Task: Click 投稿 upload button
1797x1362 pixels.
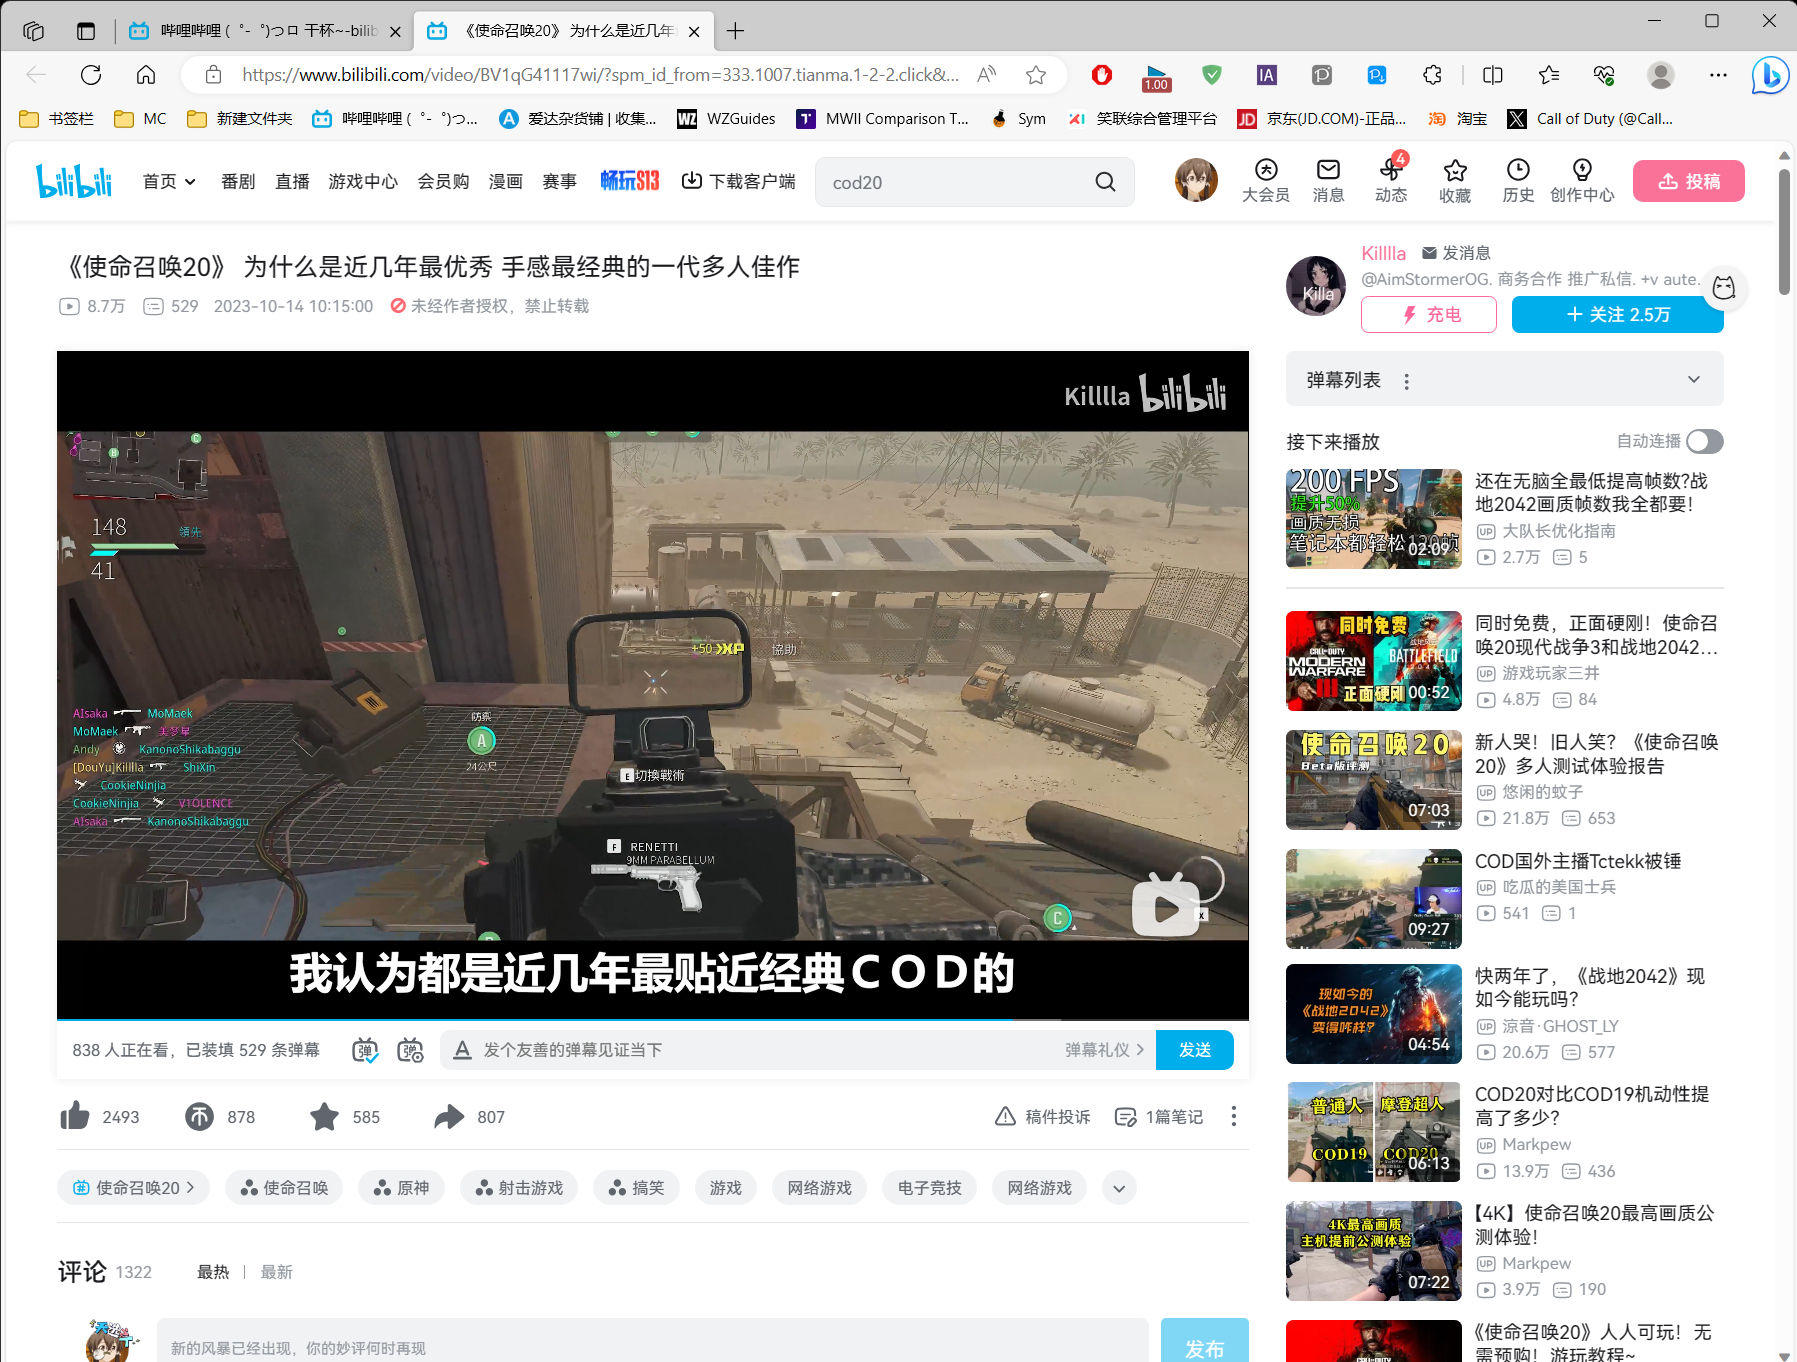Action: 1689,181
